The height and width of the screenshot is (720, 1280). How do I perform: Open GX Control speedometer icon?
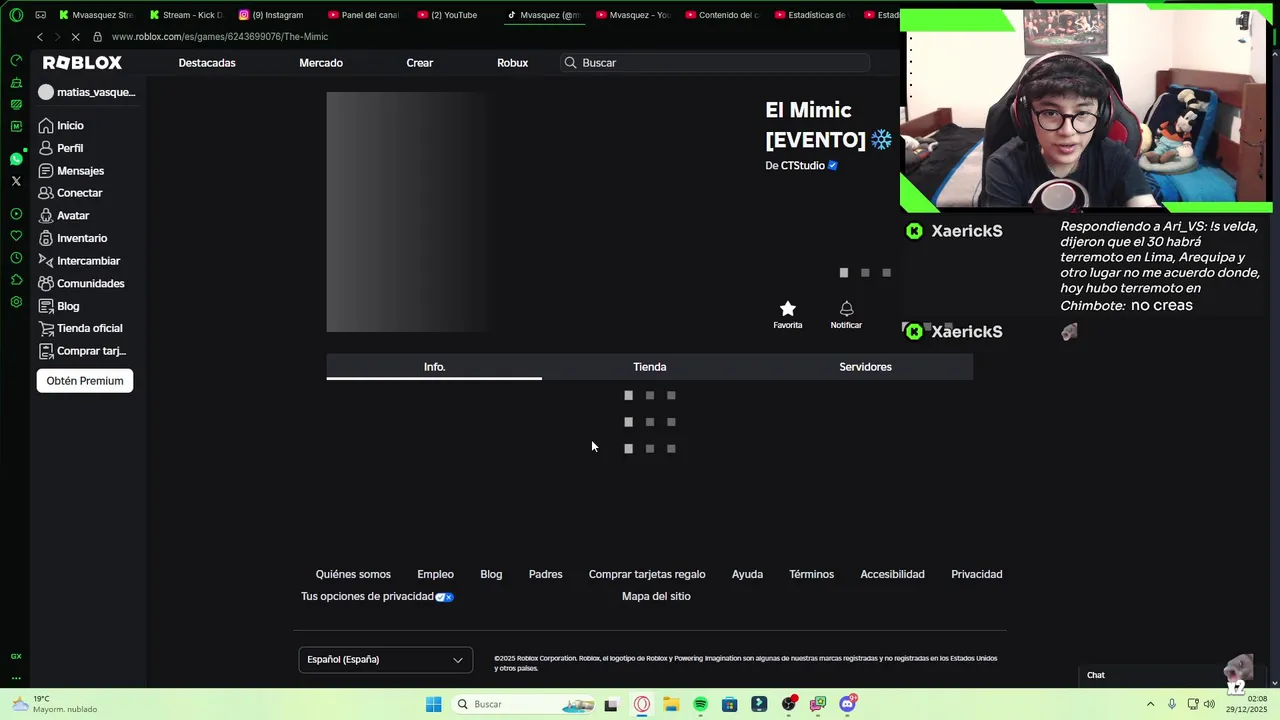point(16,60)
